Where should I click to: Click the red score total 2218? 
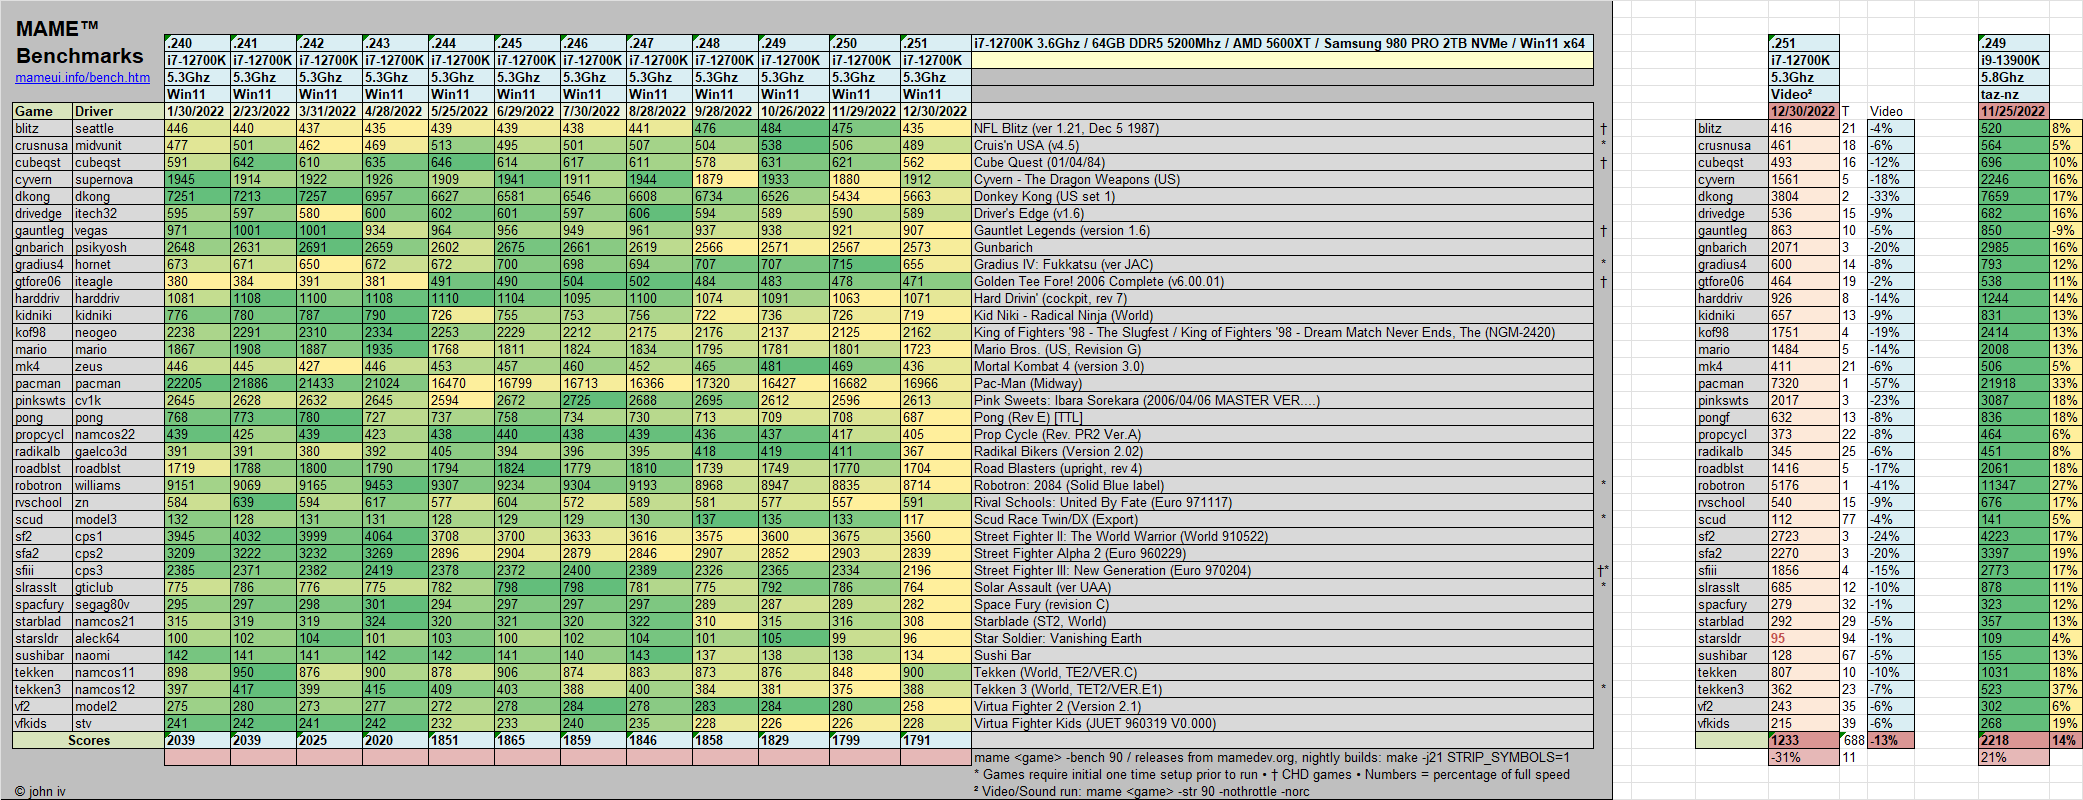[2013, 740]
